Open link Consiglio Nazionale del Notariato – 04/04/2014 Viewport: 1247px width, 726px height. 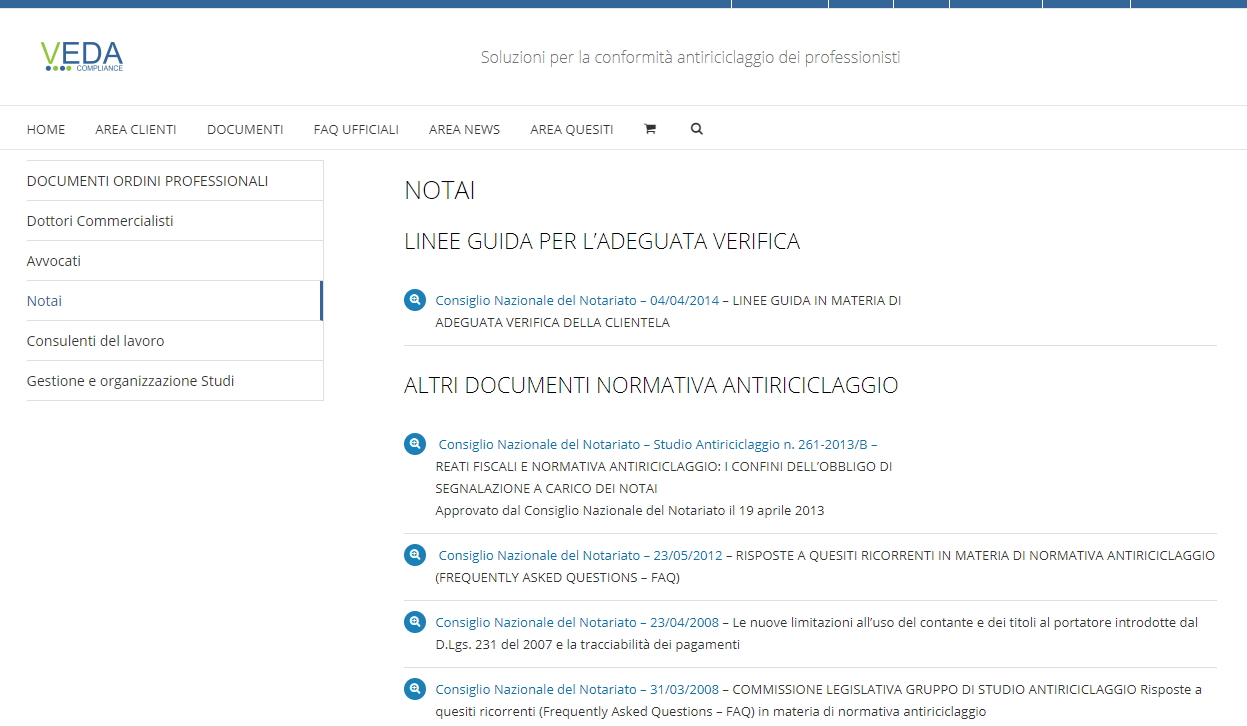pos(577,300)
